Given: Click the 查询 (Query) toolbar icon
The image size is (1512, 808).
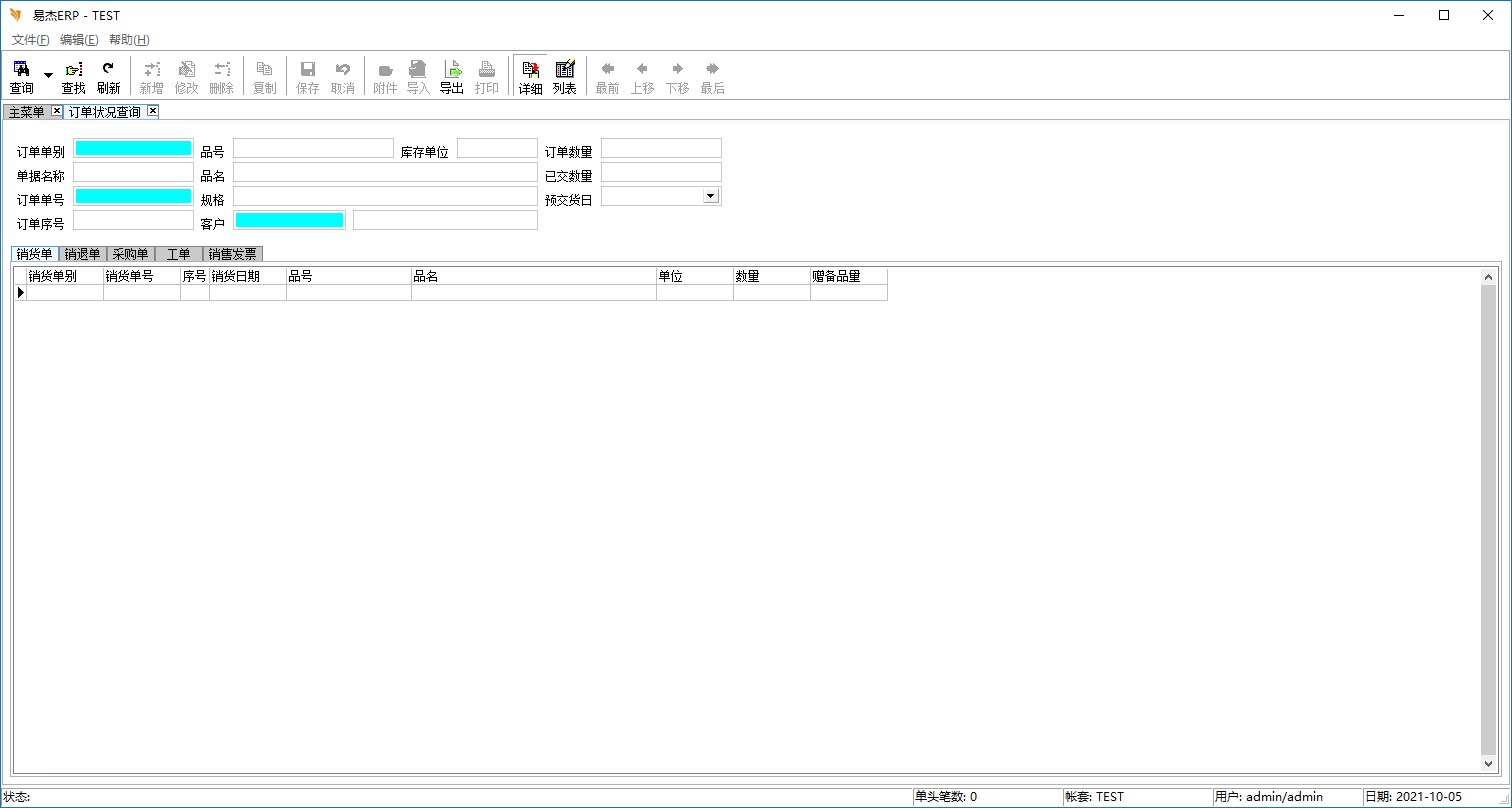Looking at the screenshot, I should pyautogui.click(x=21, y=76).
